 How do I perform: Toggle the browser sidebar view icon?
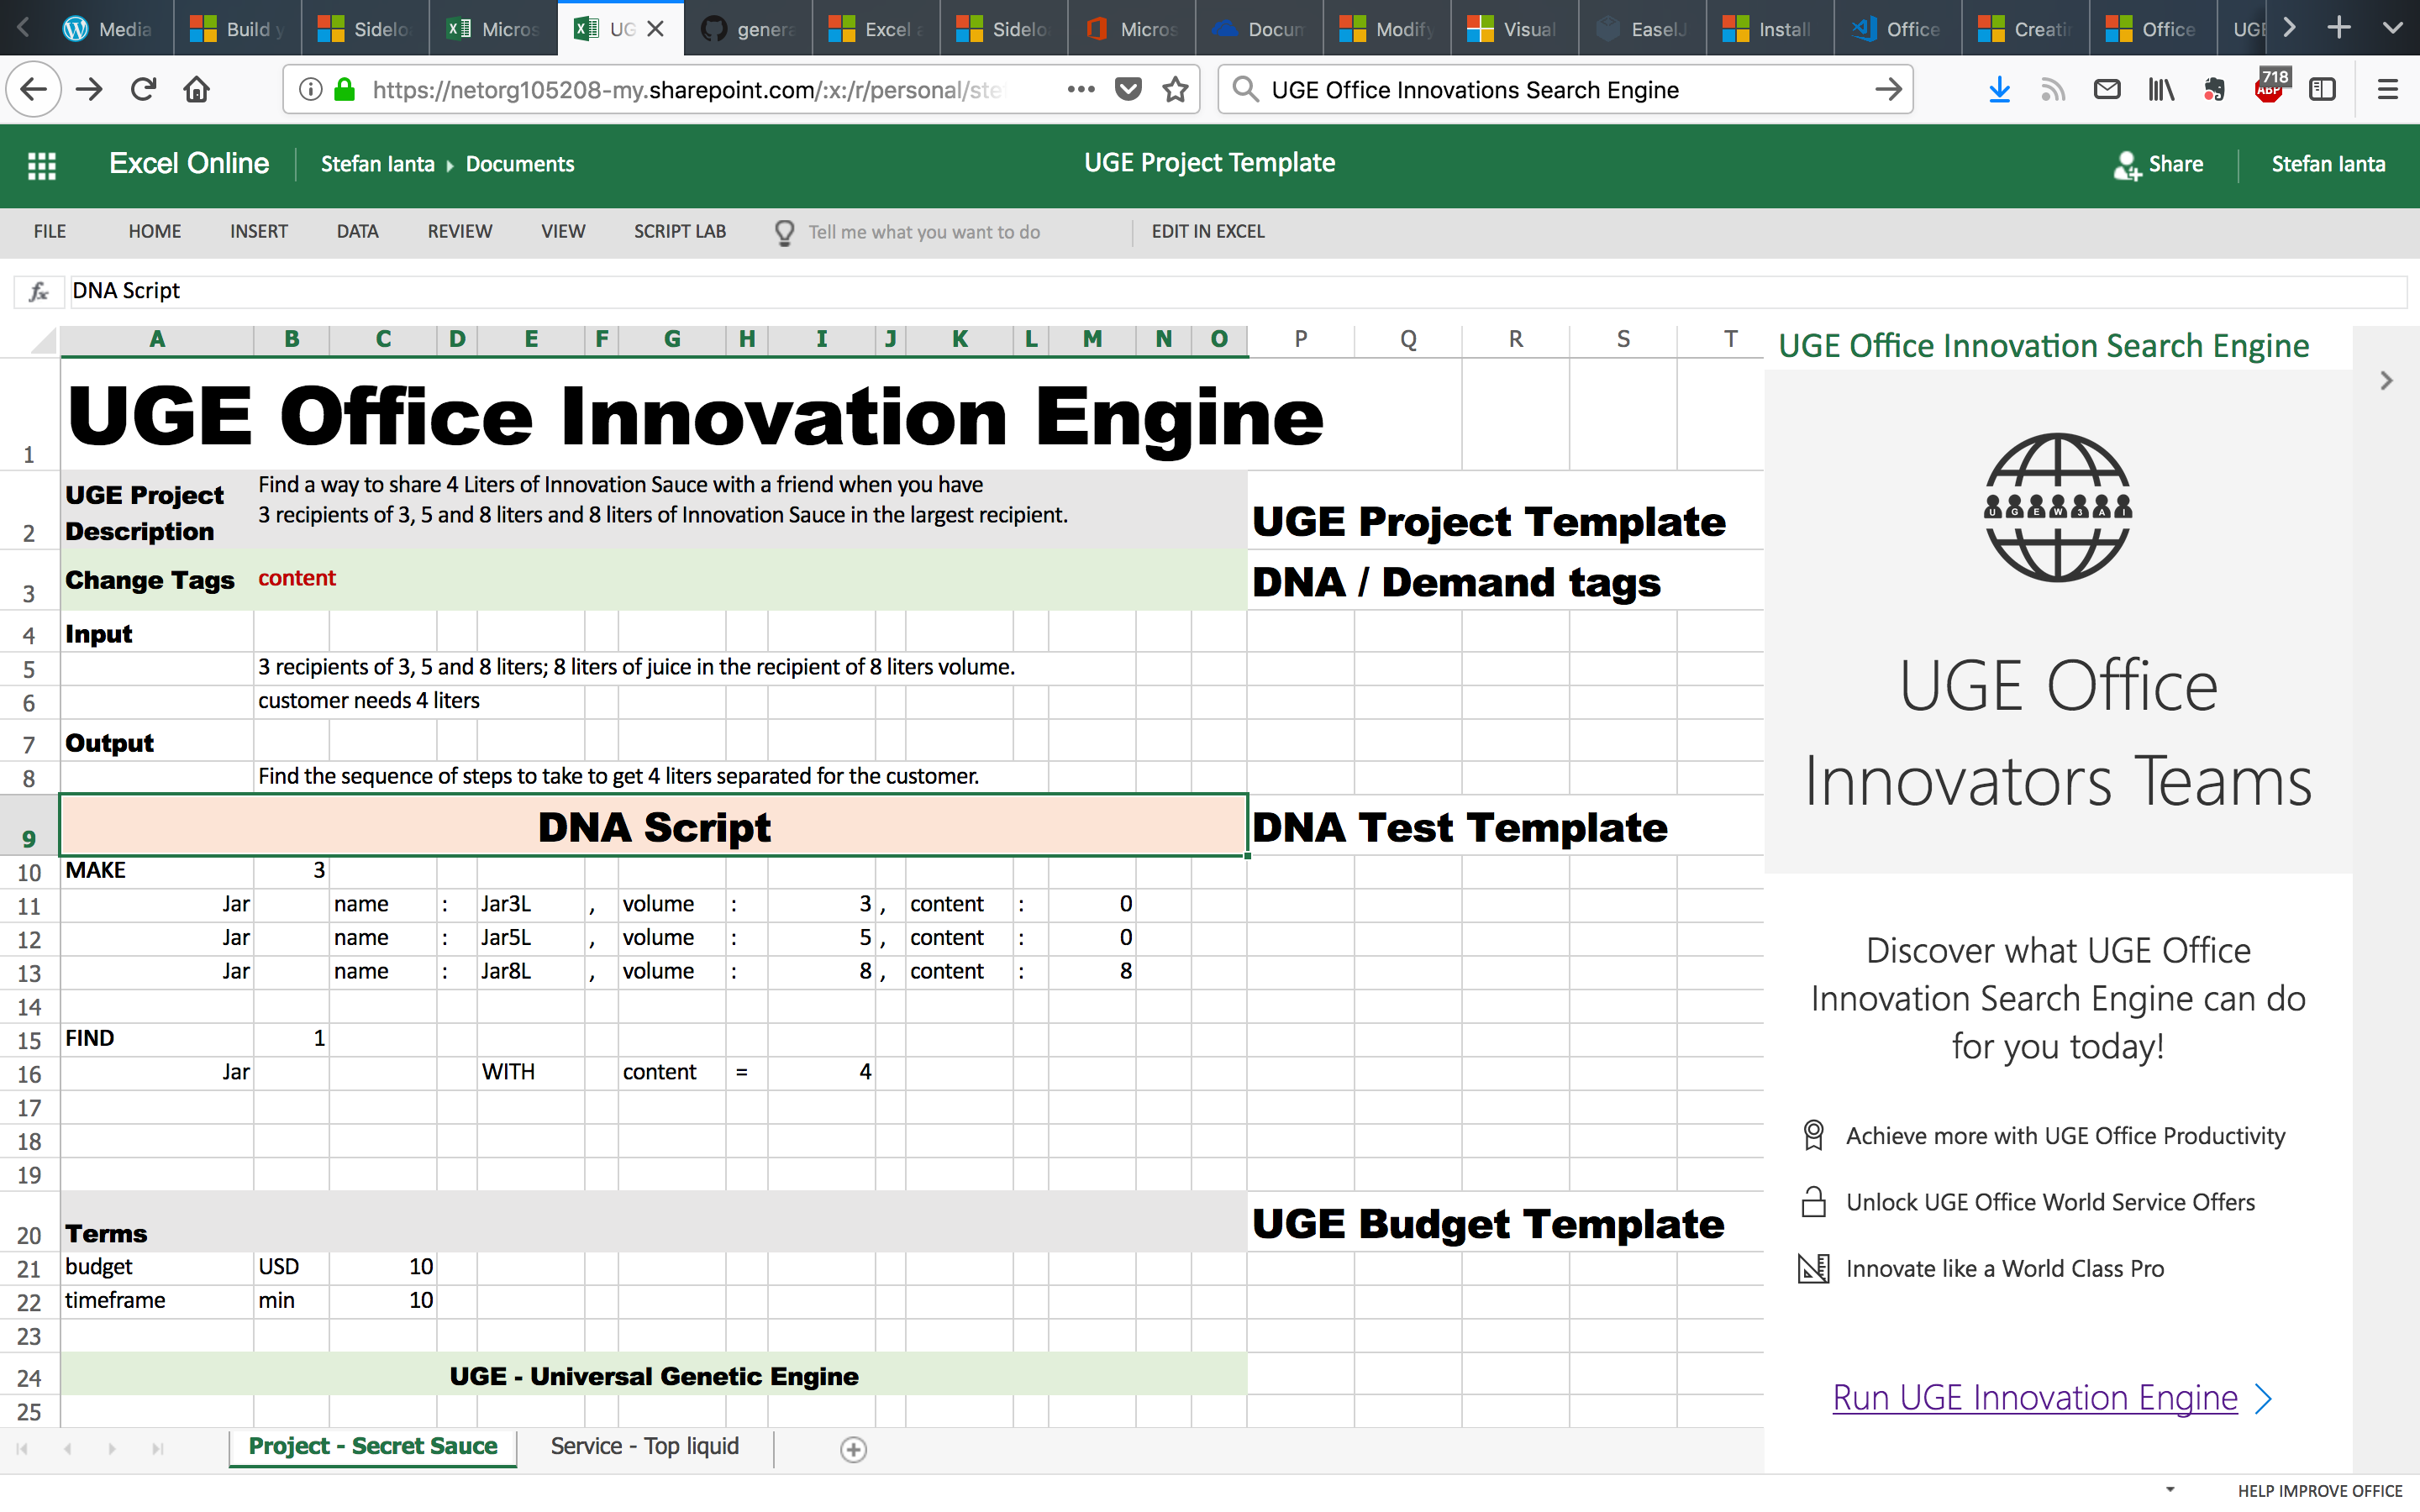click(2322, 90)
